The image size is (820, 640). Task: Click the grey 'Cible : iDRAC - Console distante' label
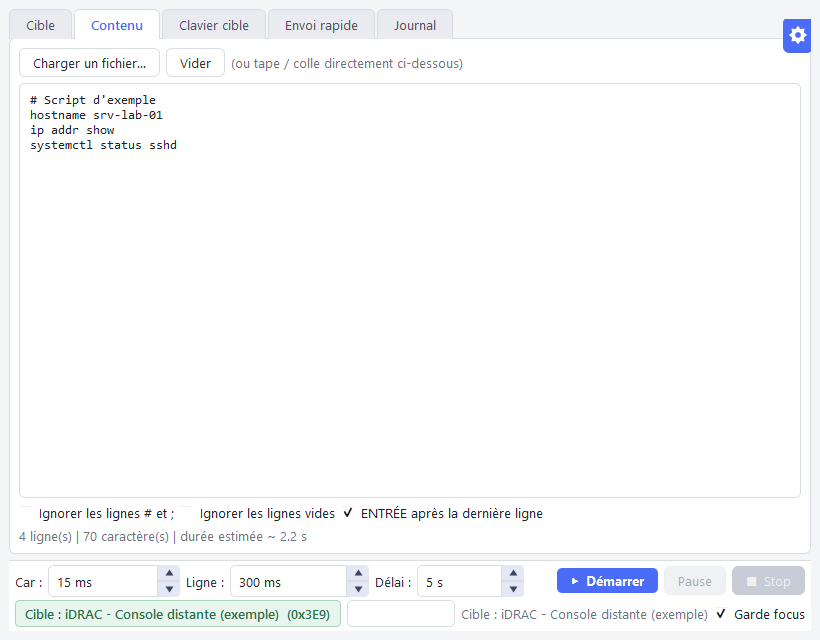[584, 614]
